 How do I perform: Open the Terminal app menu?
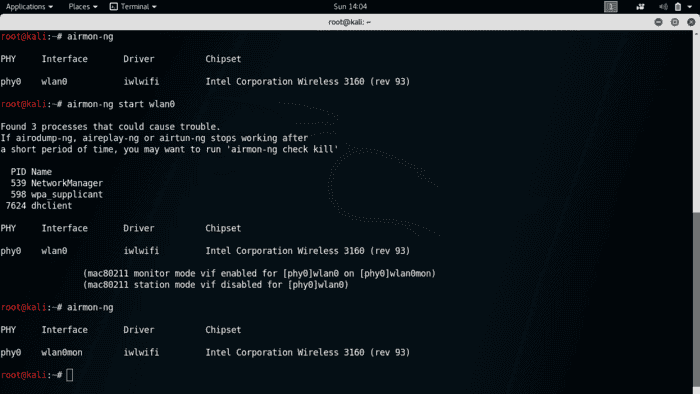[x=133, y=7]
